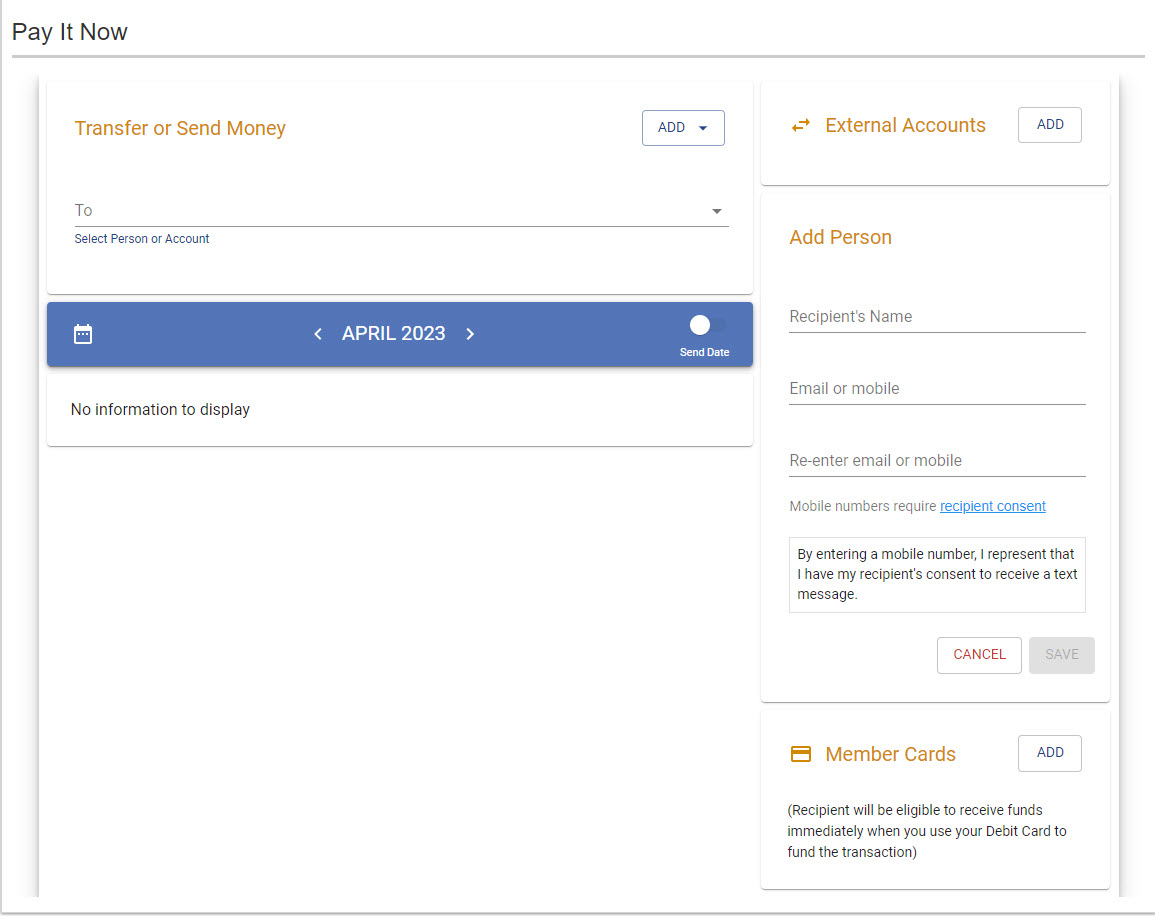The height and width of the screenshot is (916, 1155).
Task: Click the mobile number consent disclaimer box
Action: (937, 574)
